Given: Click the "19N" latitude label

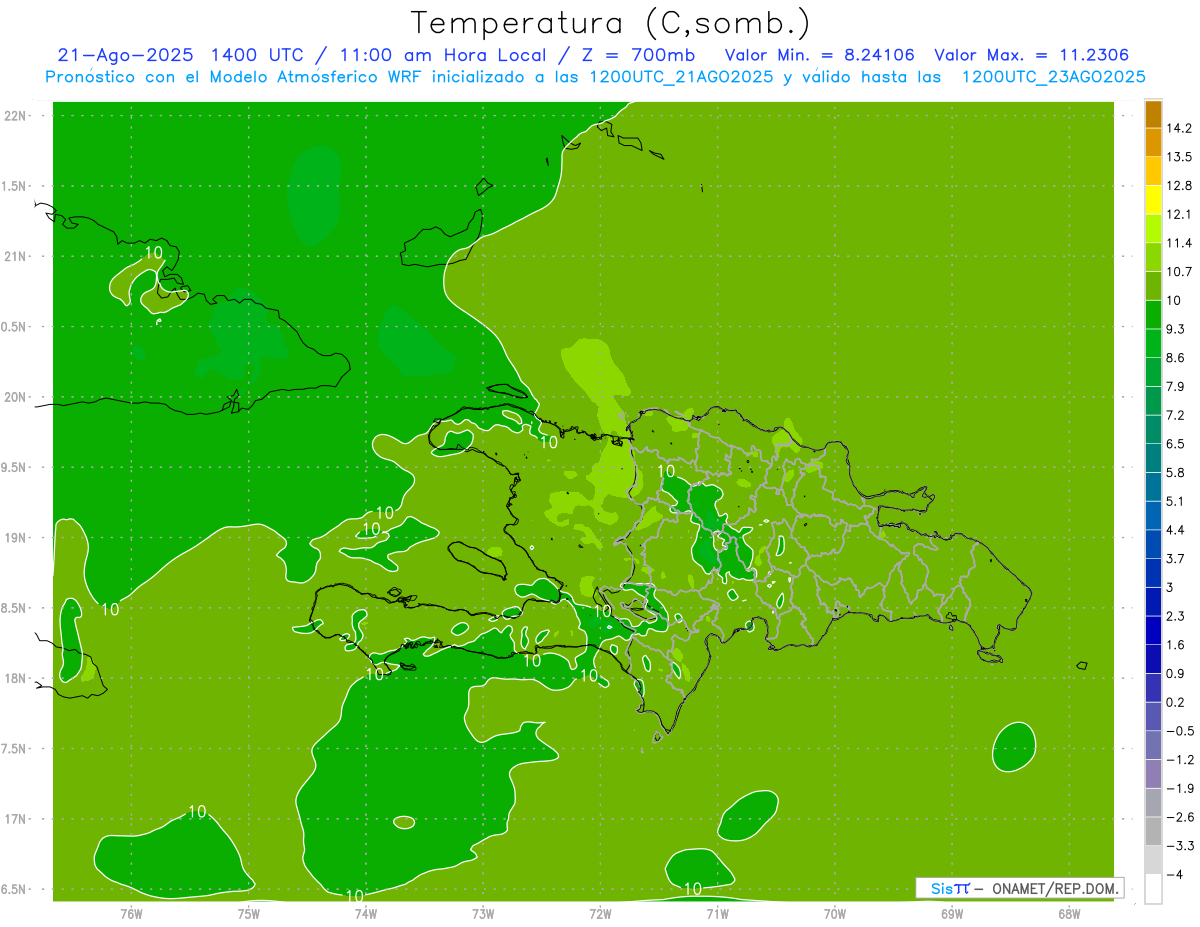Looking at the screenshot, I should (x=17, y=537).
